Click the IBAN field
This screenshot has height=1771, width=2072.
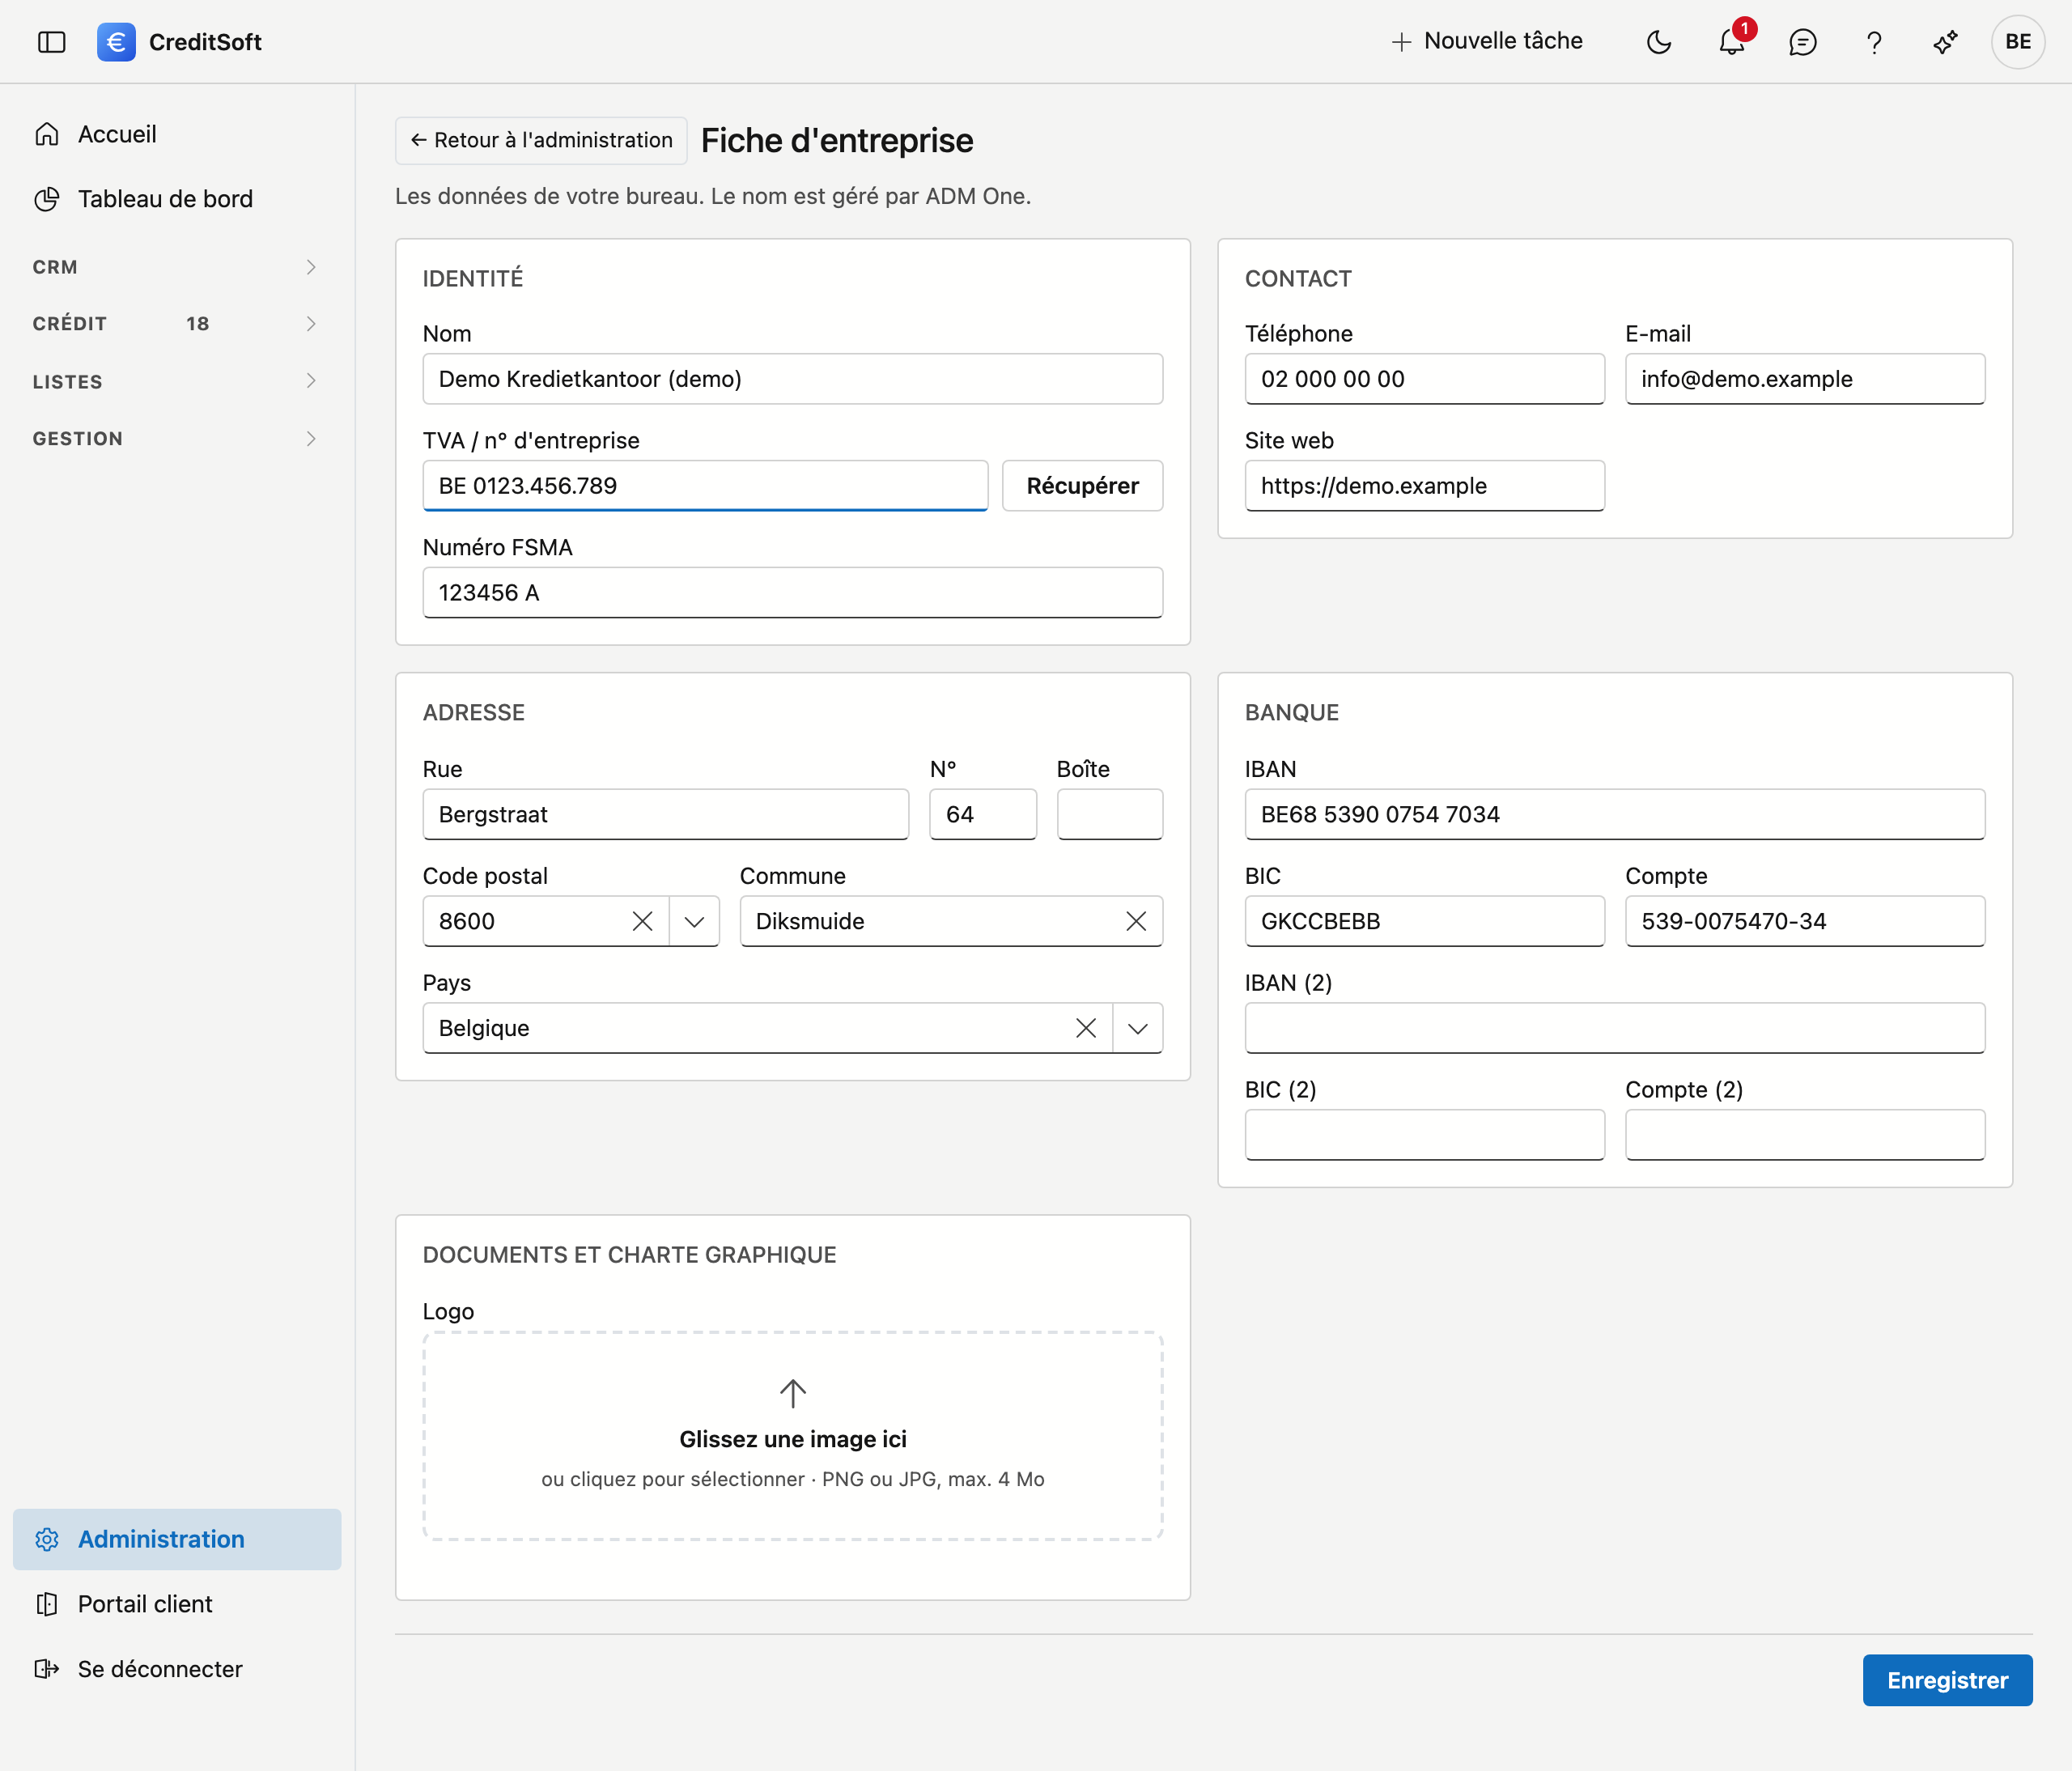tap(1614, 814)
